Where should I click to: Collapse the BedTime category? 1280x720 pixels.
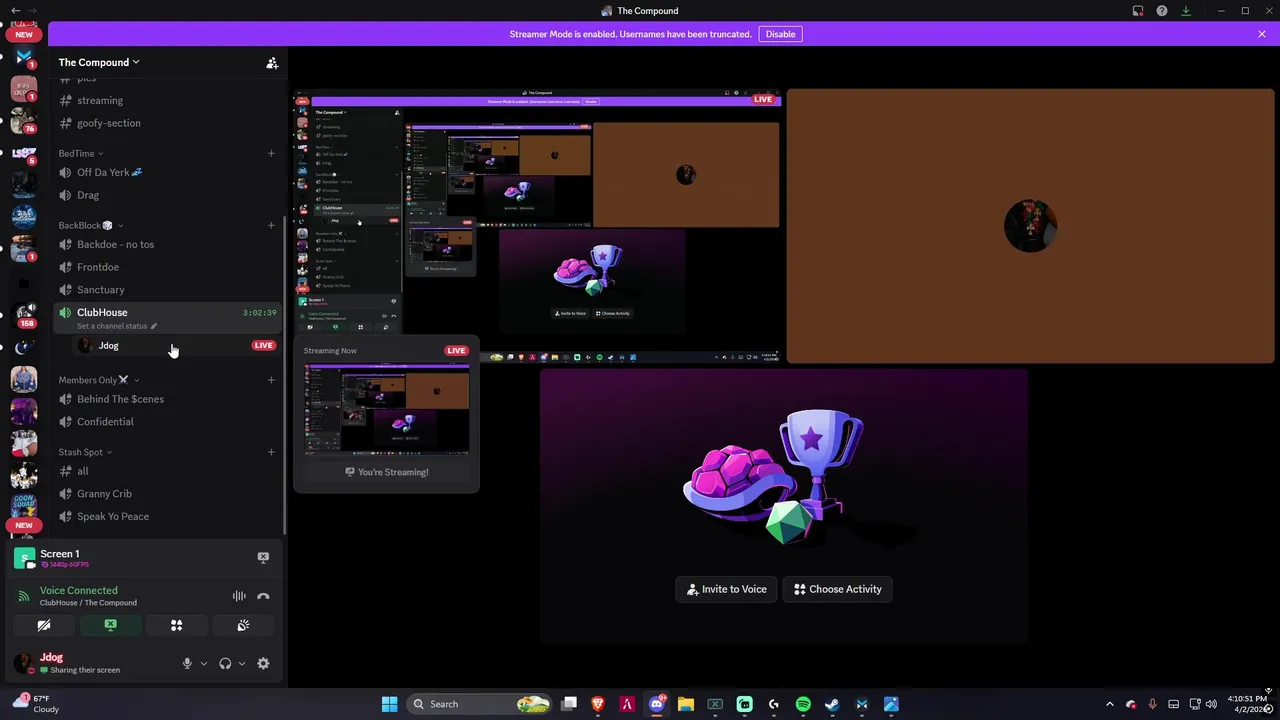(80, 153)
